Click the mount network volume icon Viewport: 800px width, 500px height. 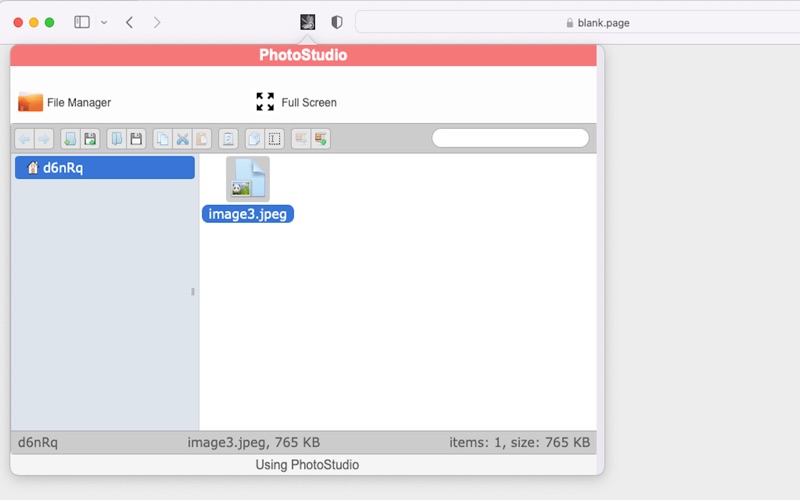coord(320,139)
